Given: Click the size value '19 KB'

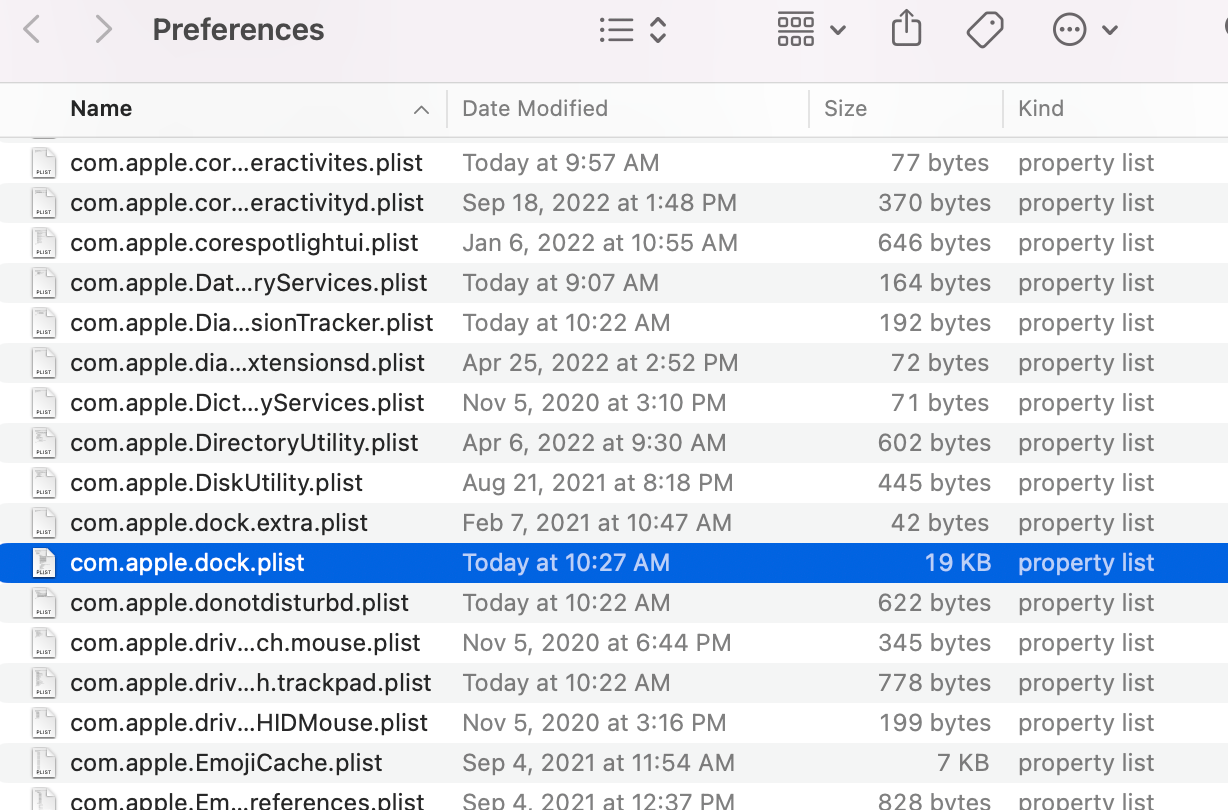Looking at the screenshot, I should coord(958,563).
